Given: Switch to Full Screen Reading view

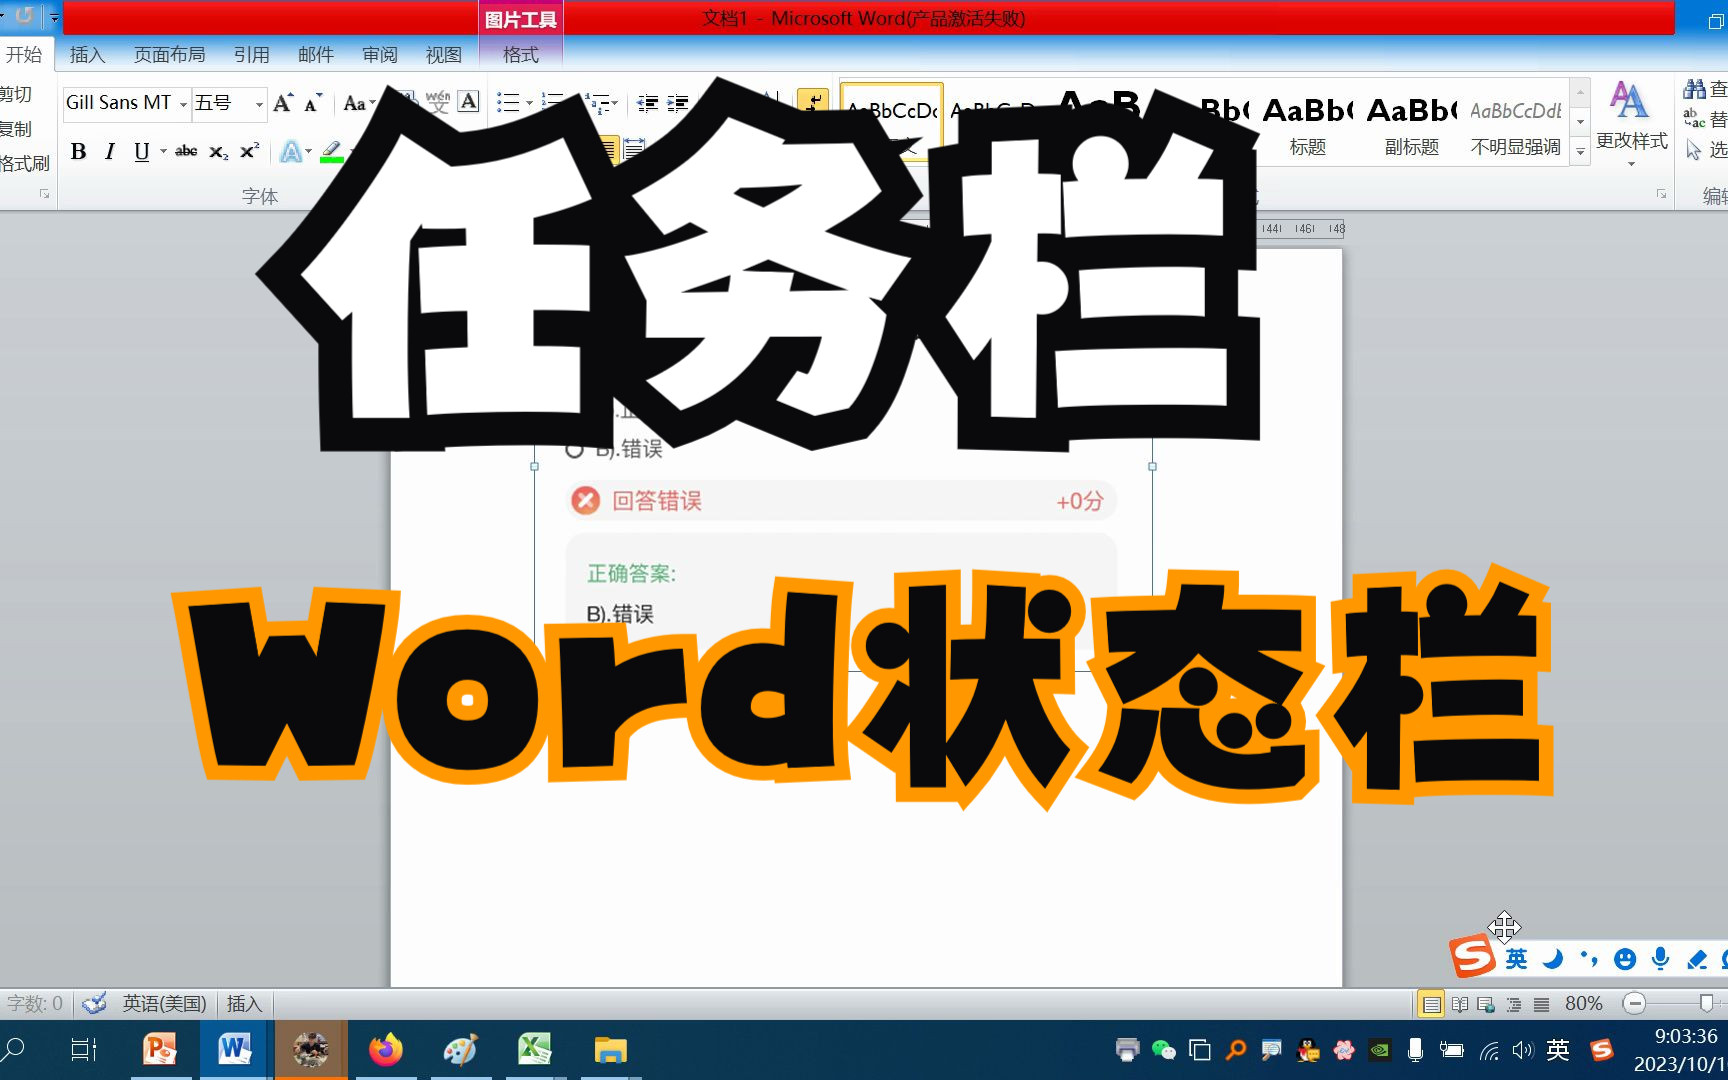Looking at the screenshot, I should coord(1460,1003).
